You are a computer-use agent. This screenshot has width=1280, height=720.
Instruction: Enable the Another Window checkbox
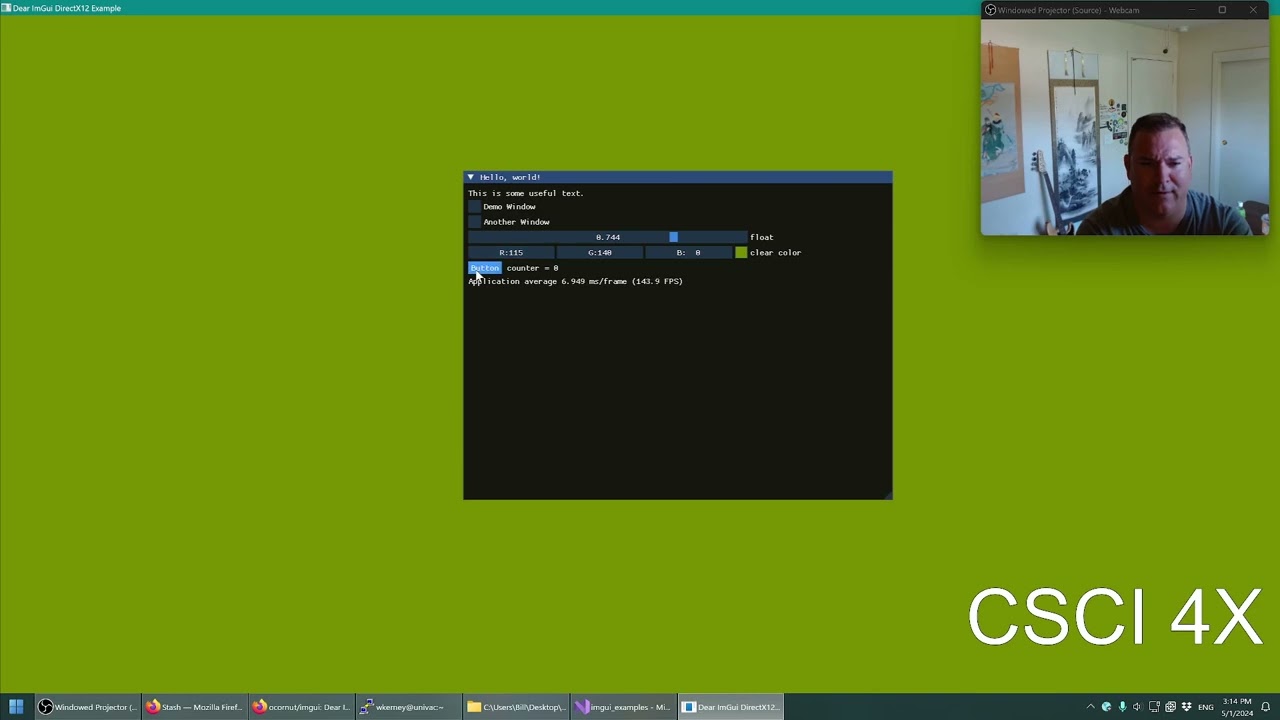point(474,222)
